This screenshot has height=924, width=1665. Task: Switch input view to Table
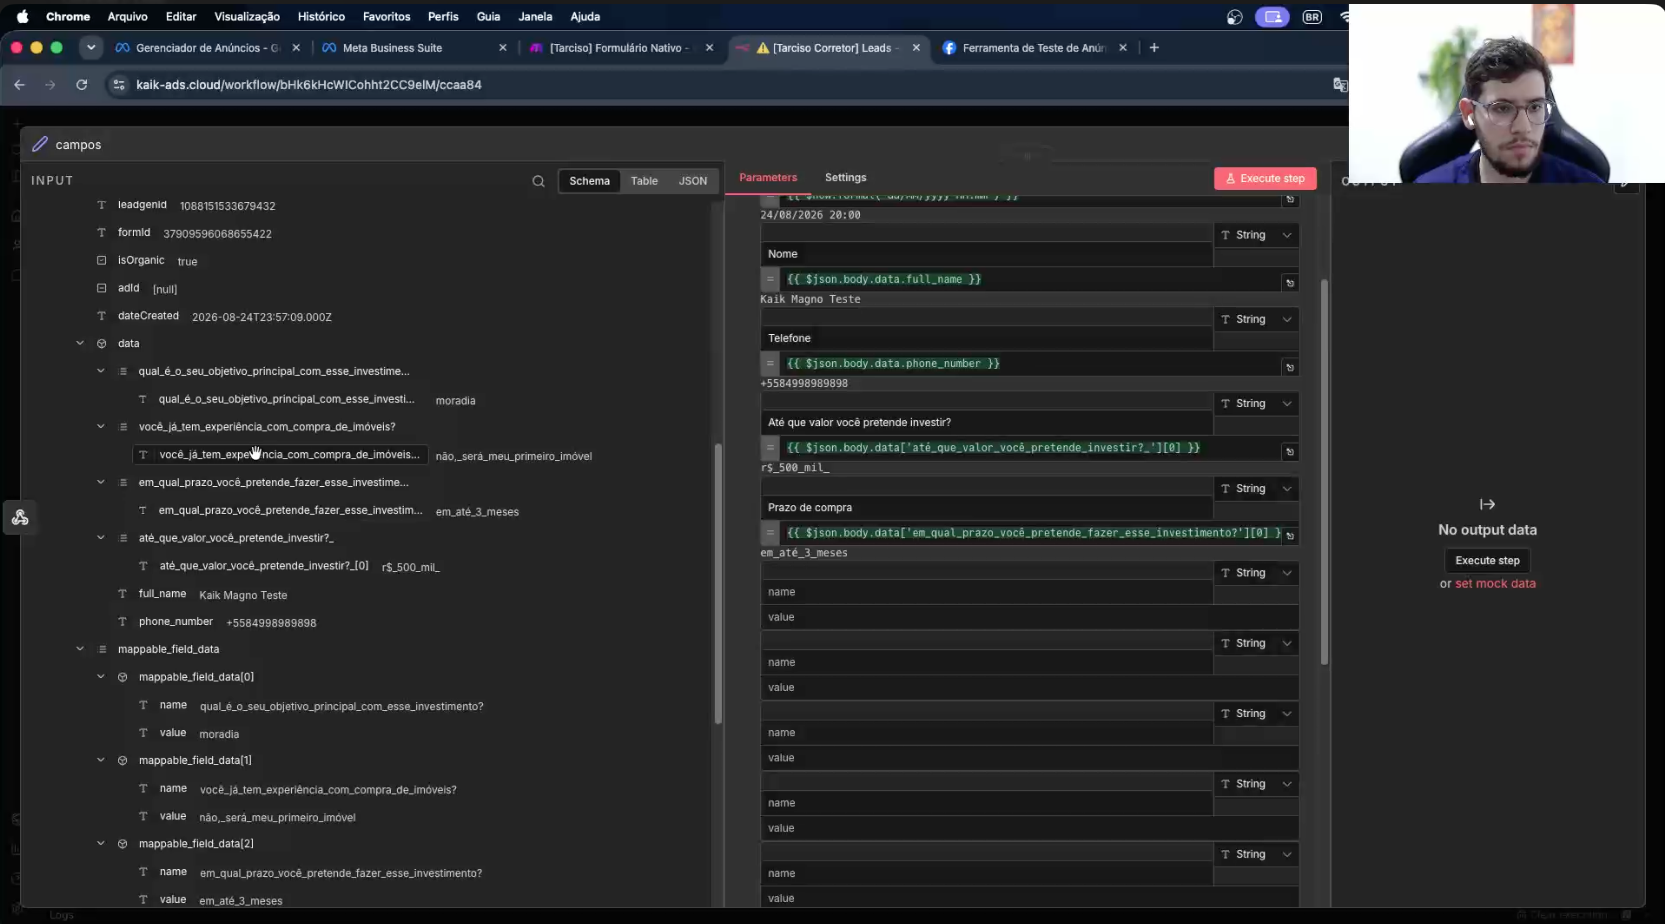point(644,181)
